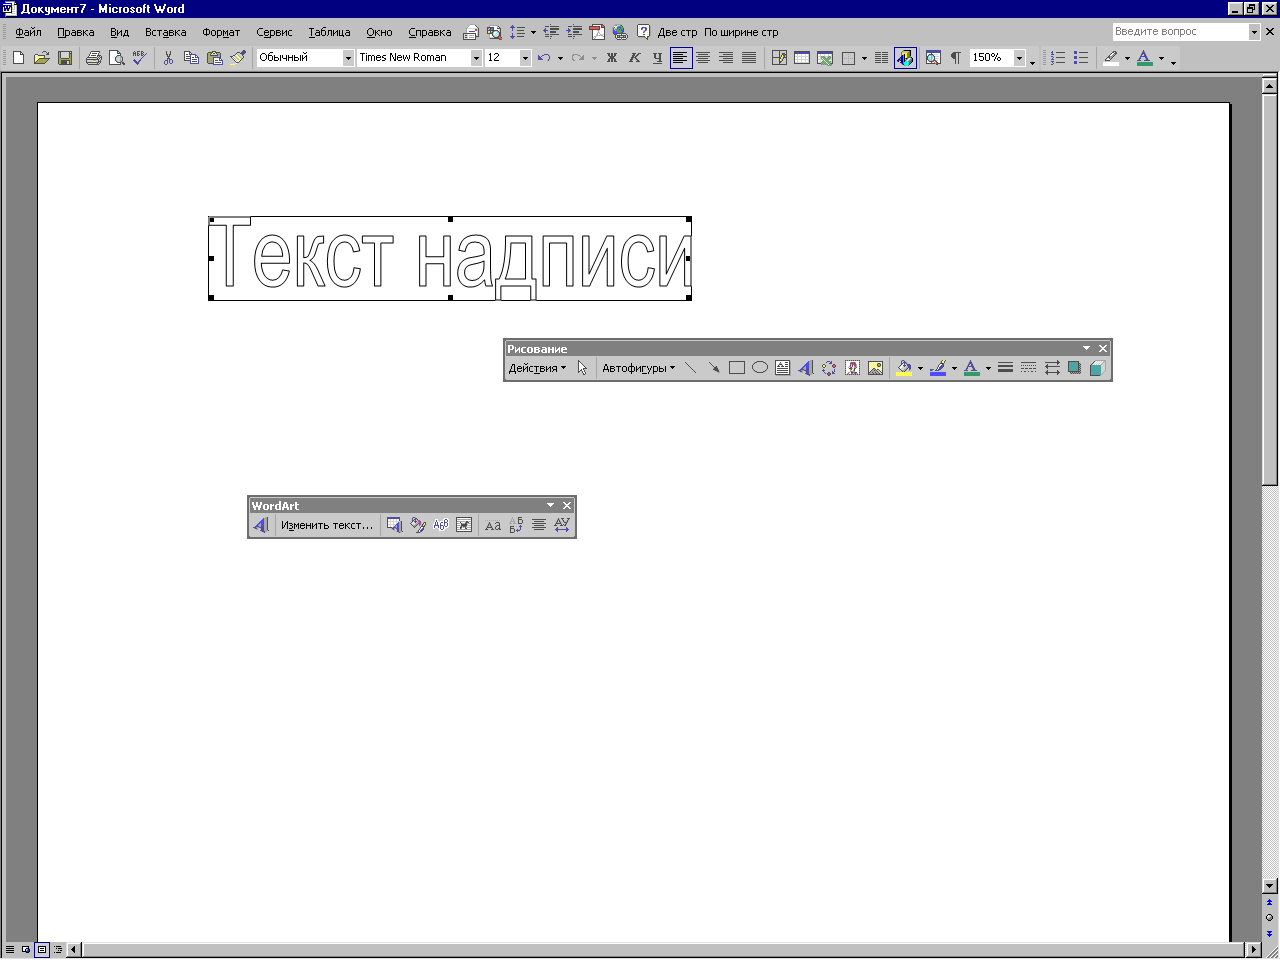Open the Файл menu
This screenshot has width=1280, height=960.
[28, 32]
